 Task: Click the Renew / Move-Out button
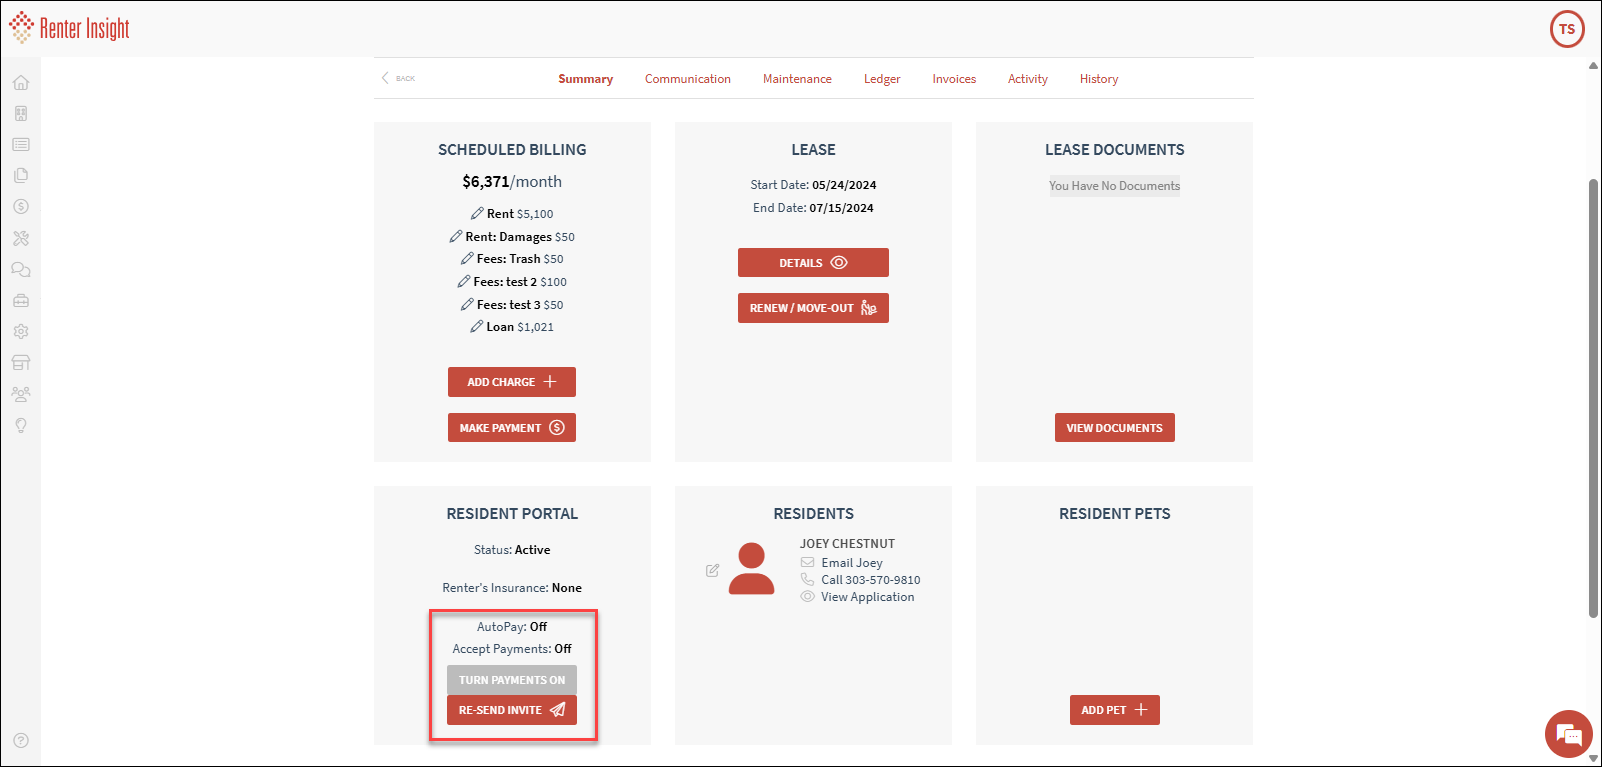click(813, 308)
